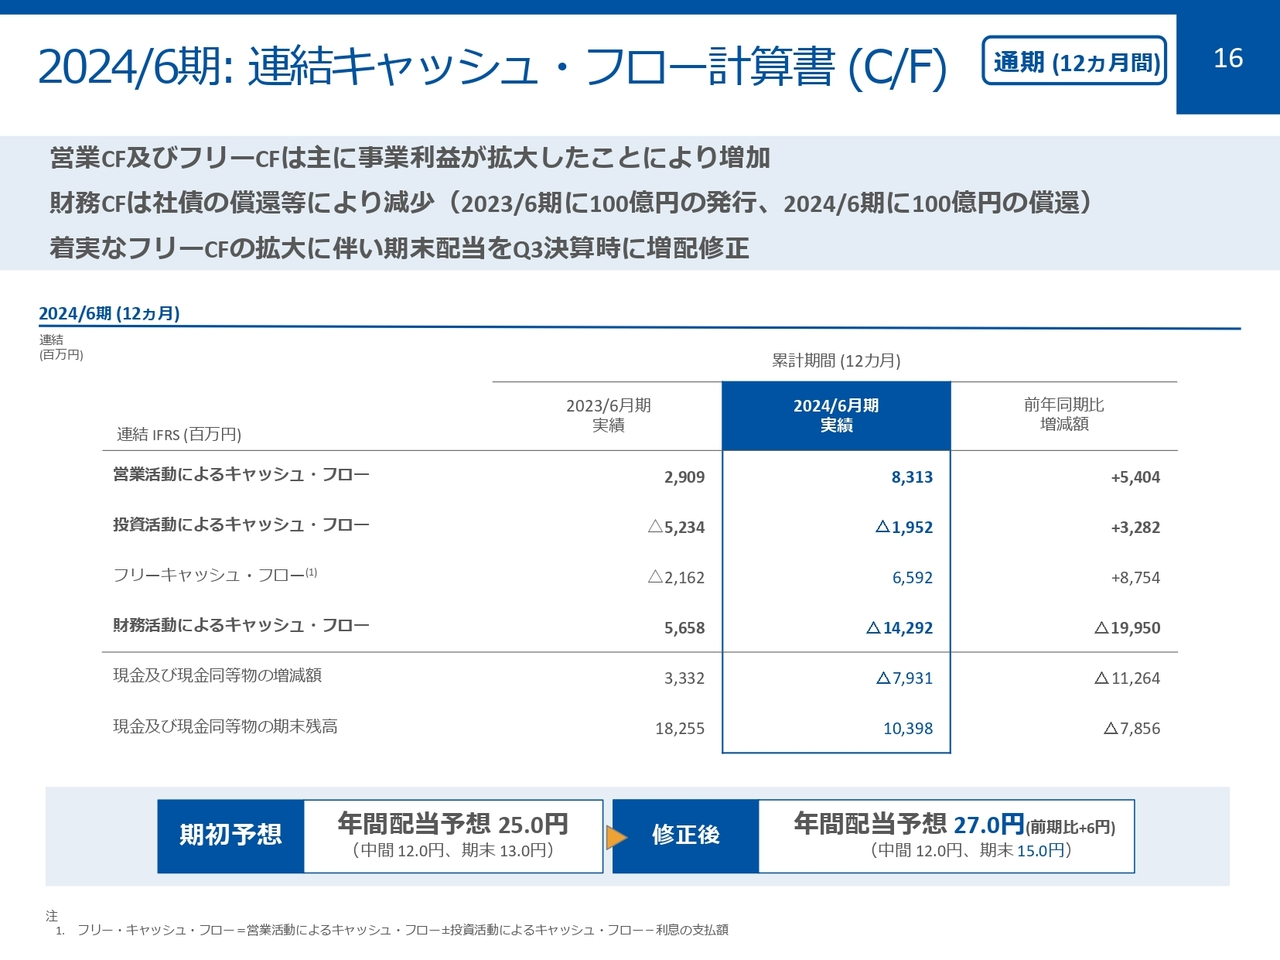Click the value 2,909
The image size is (1280, 960).
coord(684,478)
